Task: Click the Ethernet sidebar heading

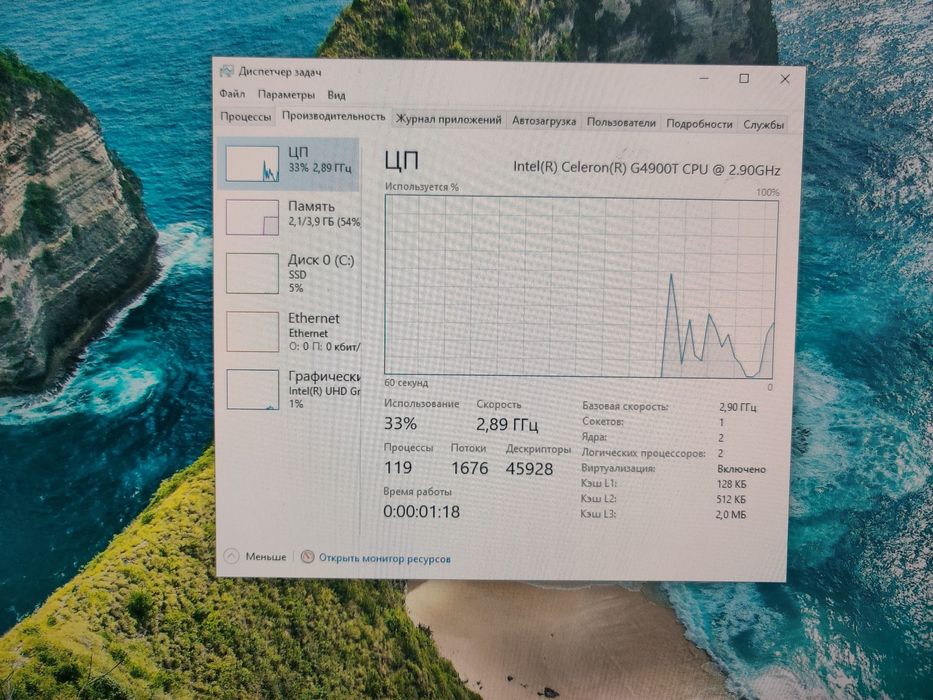Action: point(314,318)
